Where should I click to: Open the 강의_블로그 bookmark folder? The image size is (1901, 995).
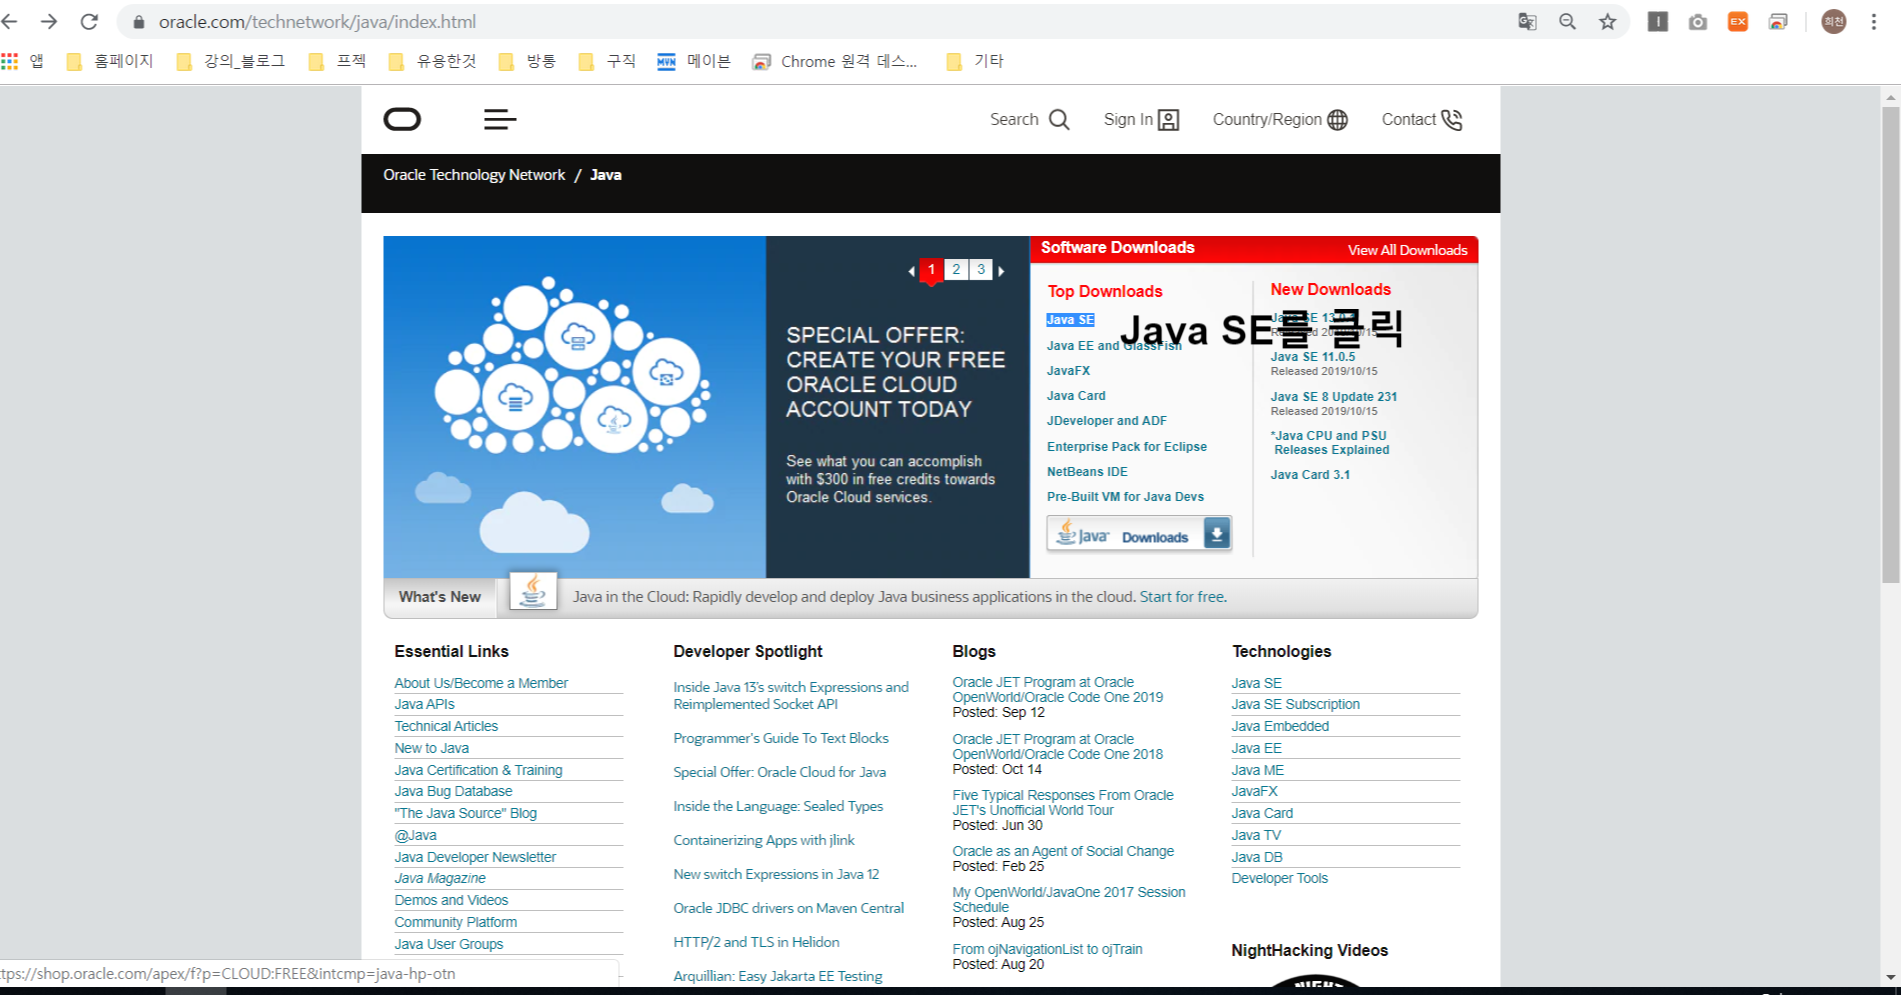pos(231,61)
